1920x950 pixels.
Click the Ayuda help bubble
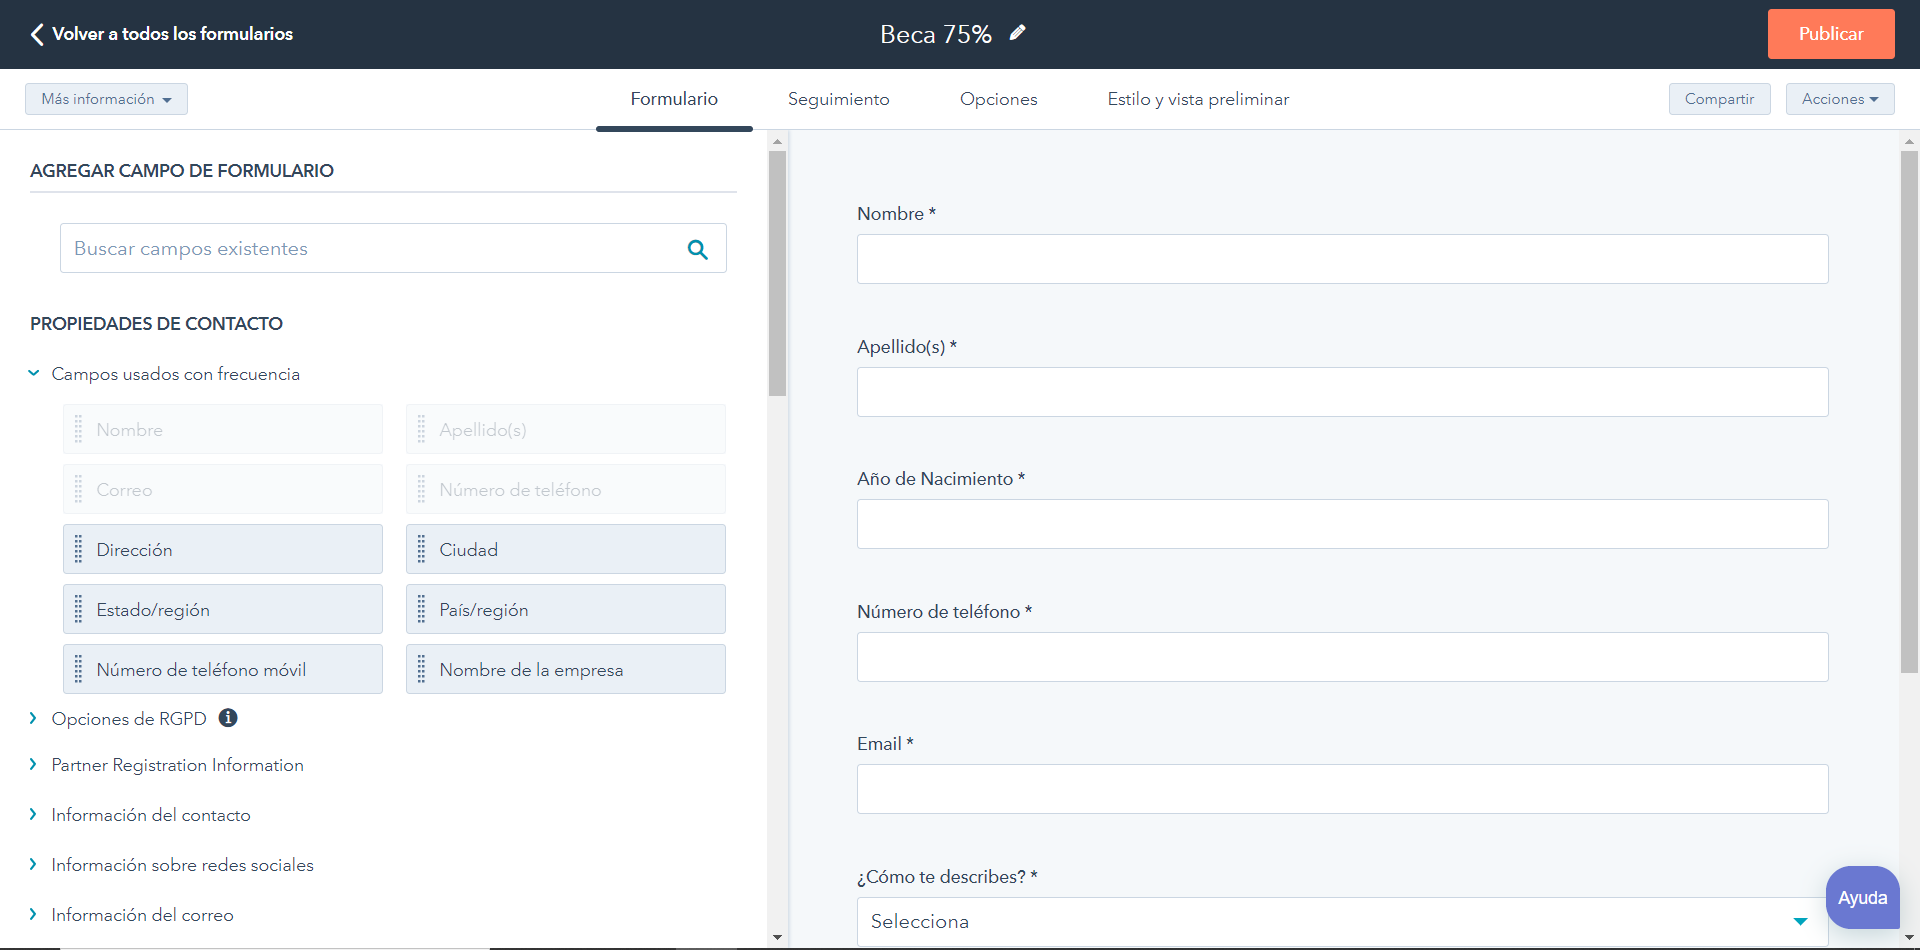point(1861,897)
